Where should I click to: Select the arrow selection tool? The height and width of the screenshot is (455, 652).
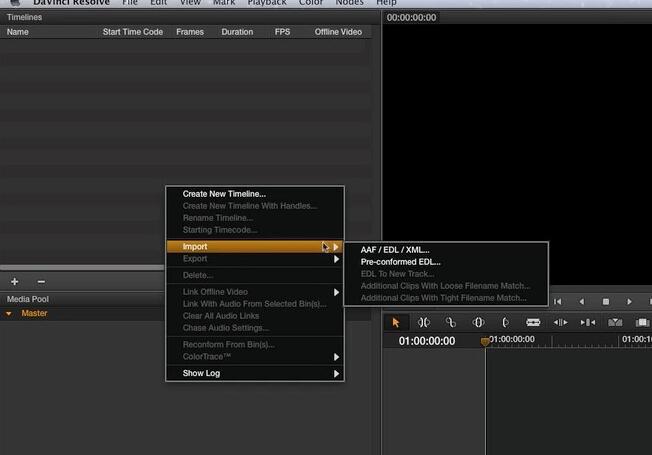tap(396, 322)
